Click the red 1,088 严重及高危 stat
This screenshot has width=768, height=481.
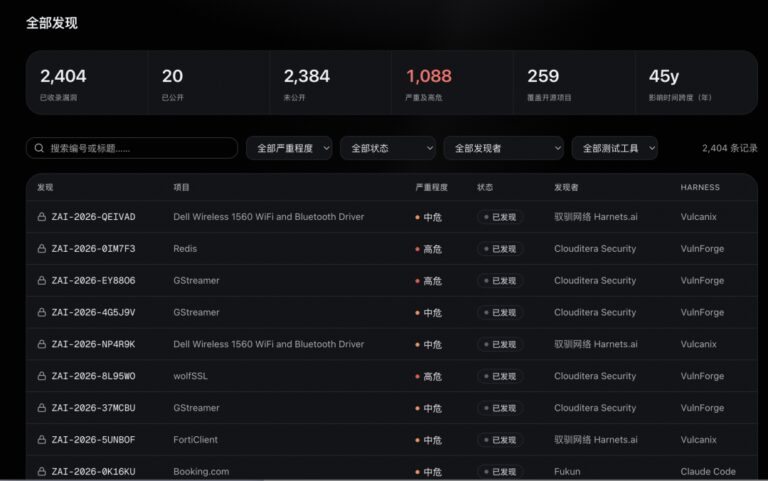coord(429,76)
